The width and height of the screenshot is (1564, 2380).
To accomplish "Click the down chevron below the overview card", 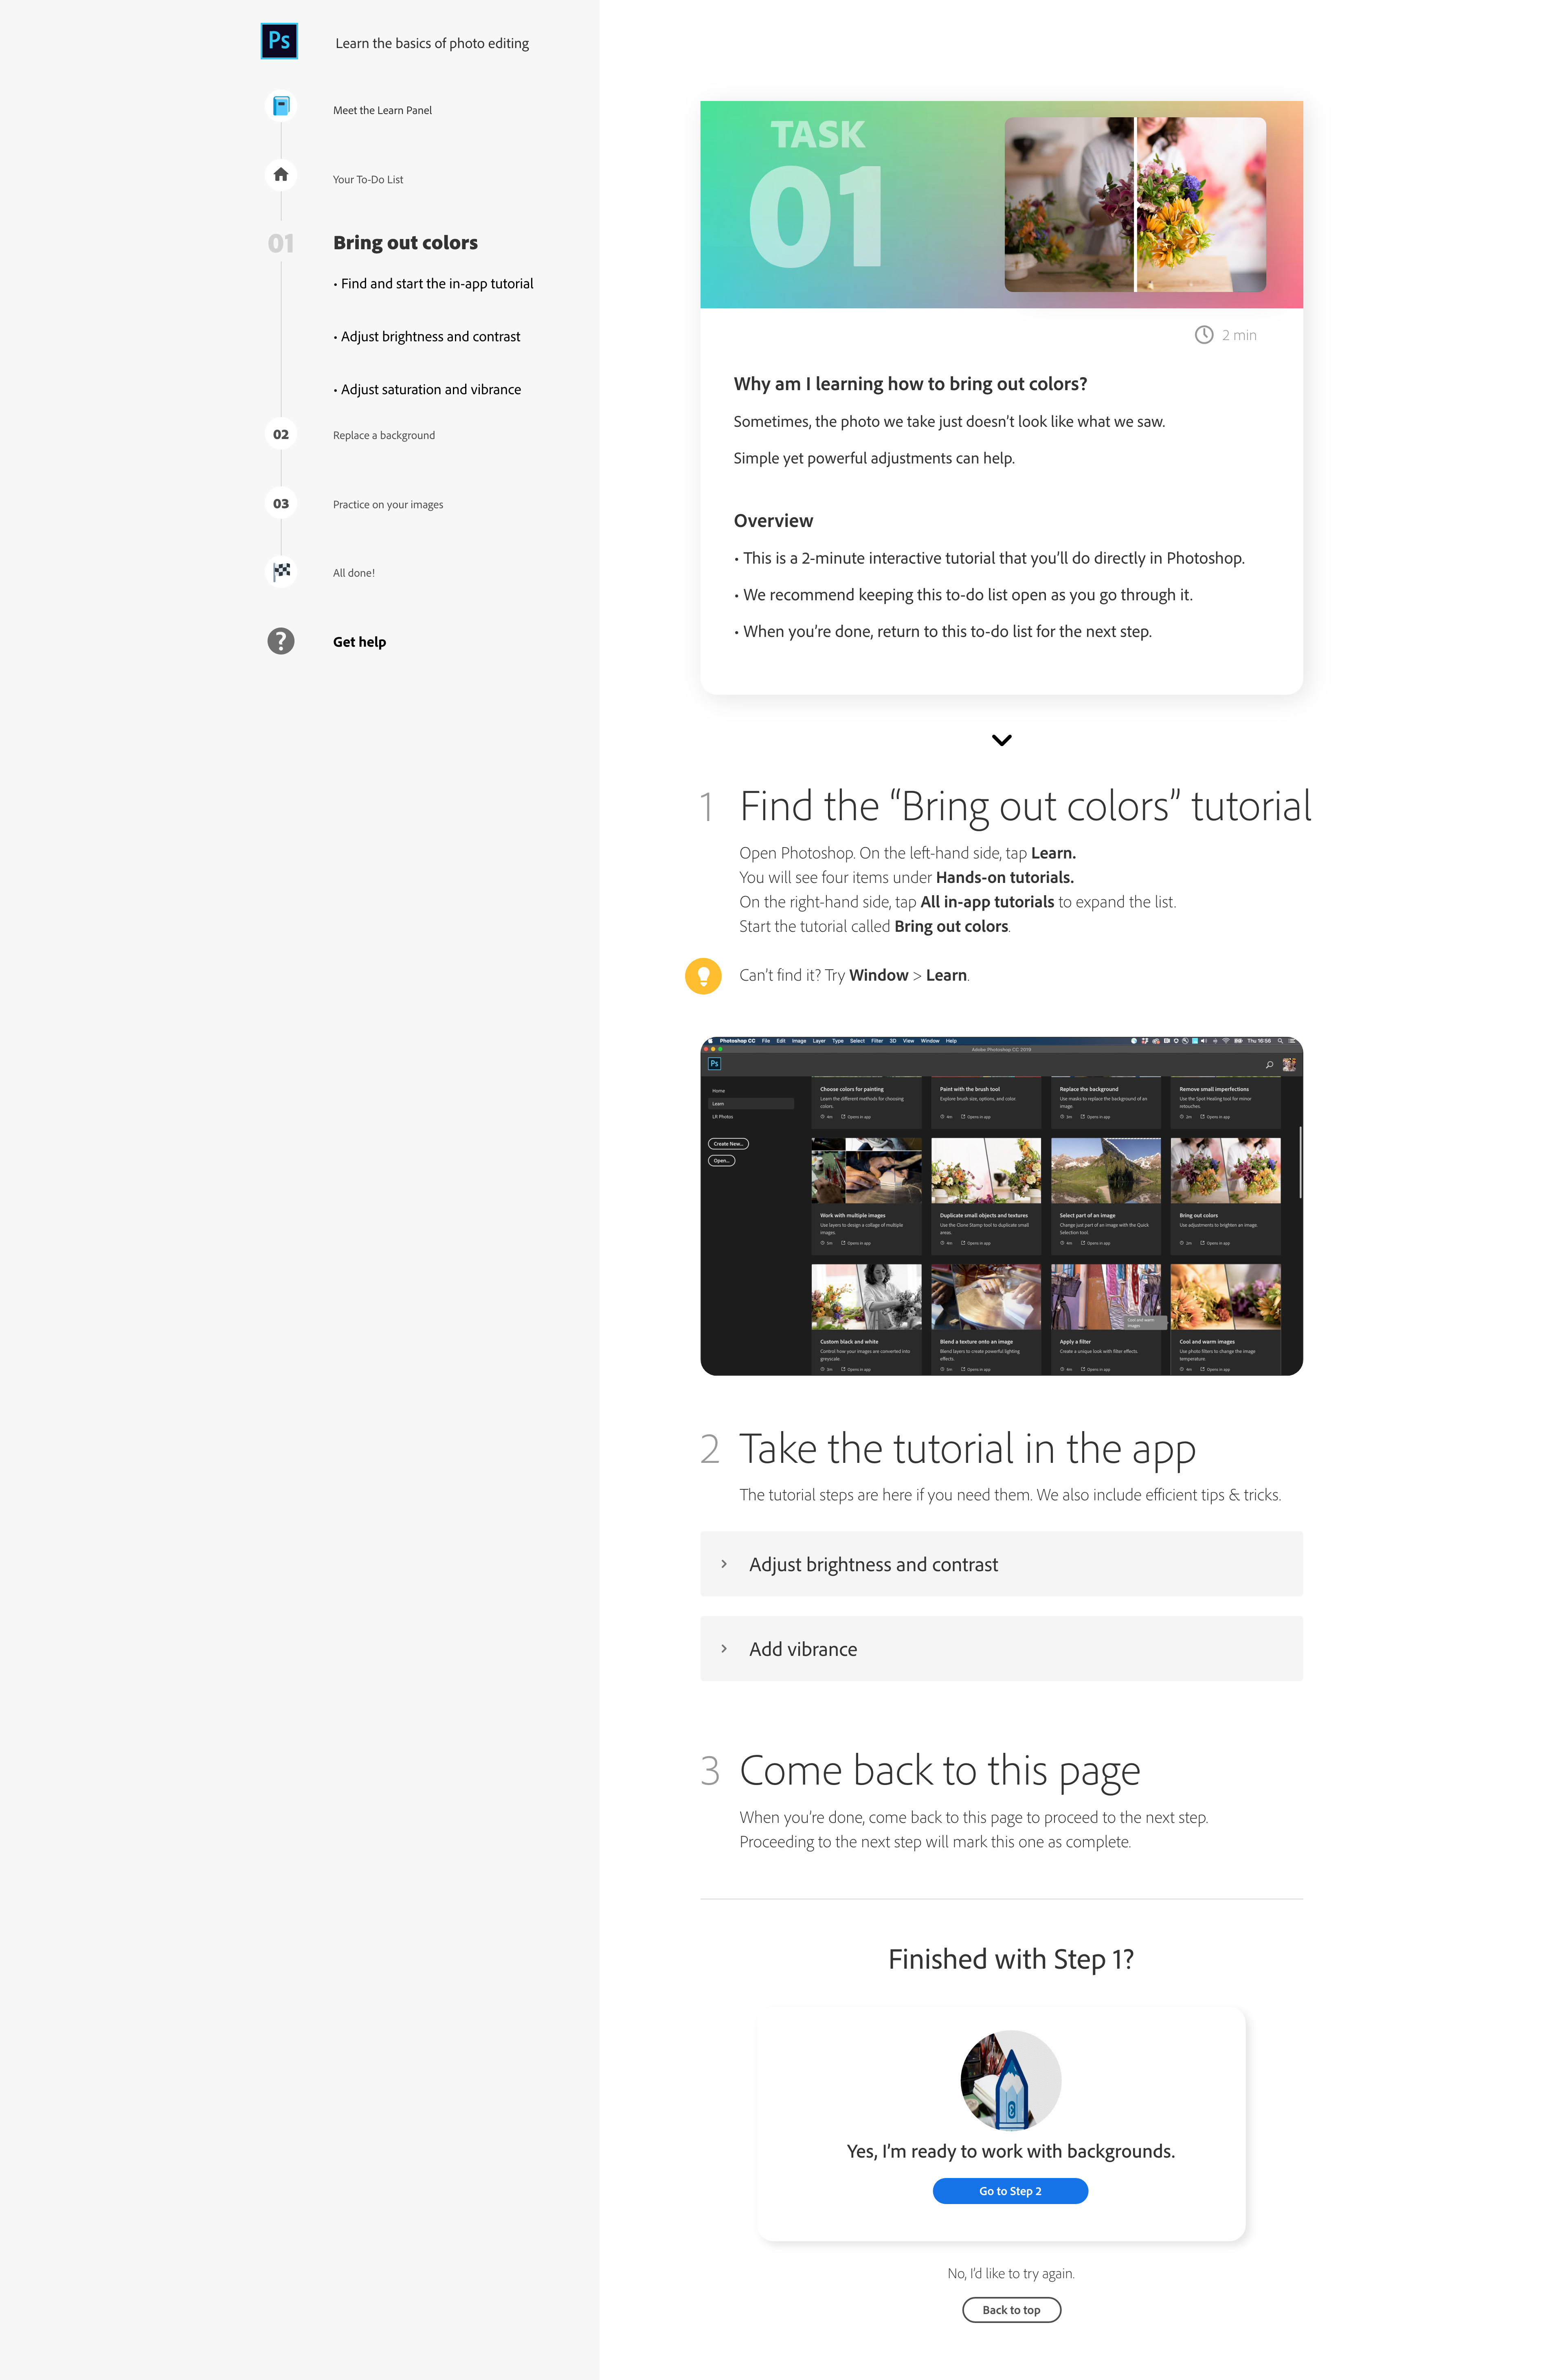I will click(1001, 740).
